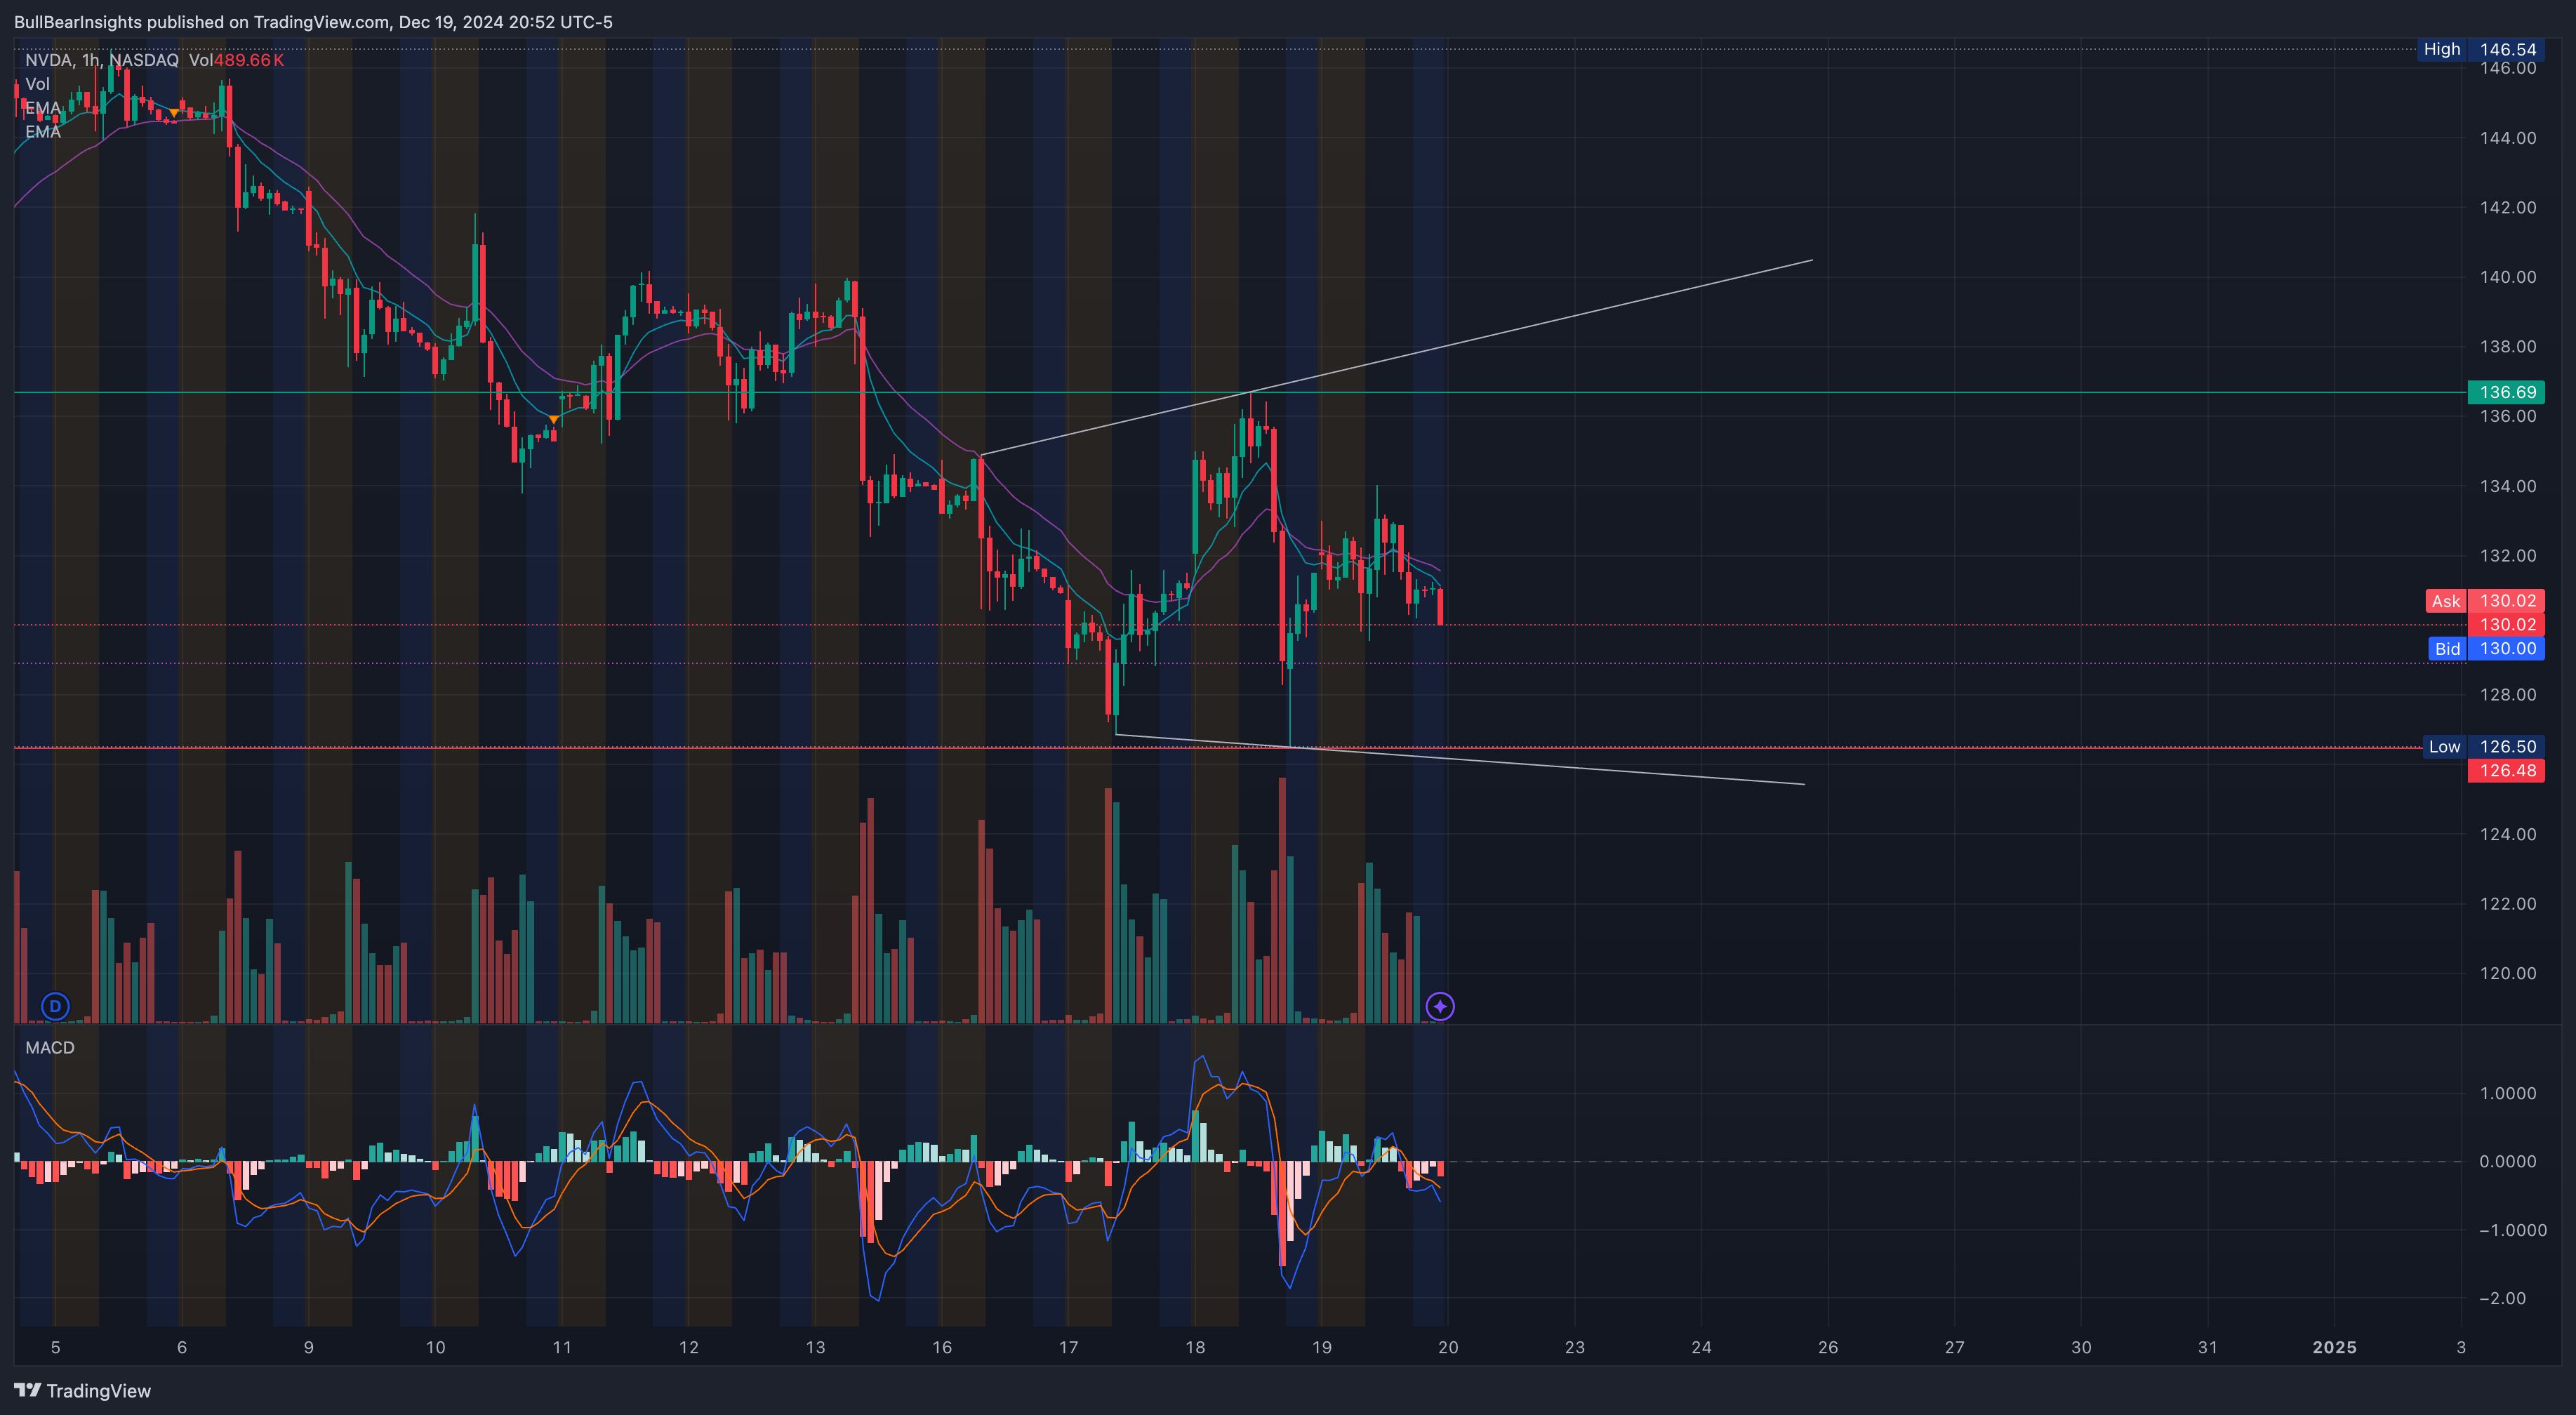Select the first EMA indicator label
The height and width of the screenshot is (1415, 2576).
point(43,108)
